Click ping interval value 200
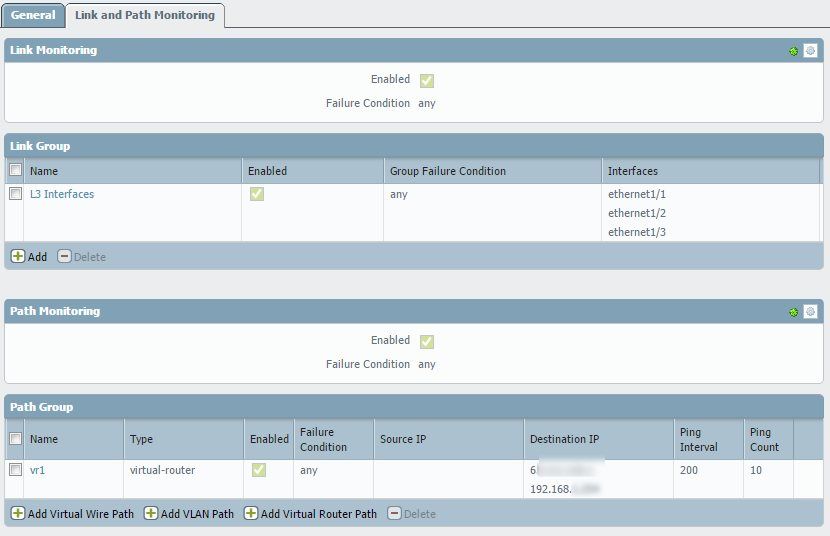Image resolution: width=830 pixels, height=536 pixels. tap(689, 470)
